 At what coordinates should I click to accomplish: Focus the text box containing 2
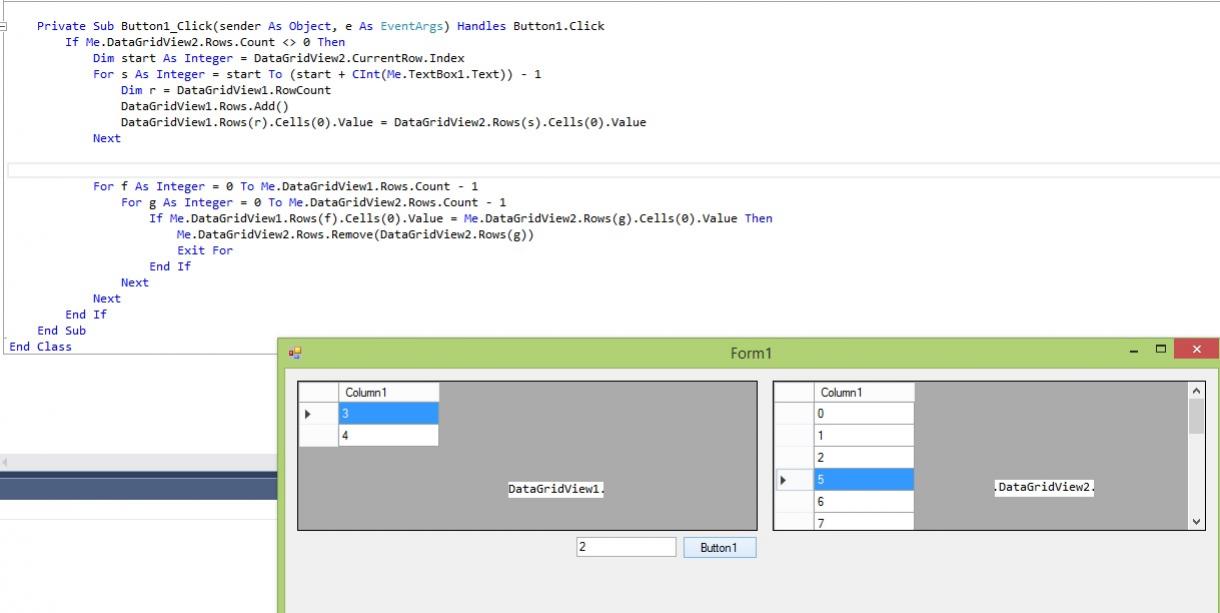pyautogui.click(x=626, y=547)
